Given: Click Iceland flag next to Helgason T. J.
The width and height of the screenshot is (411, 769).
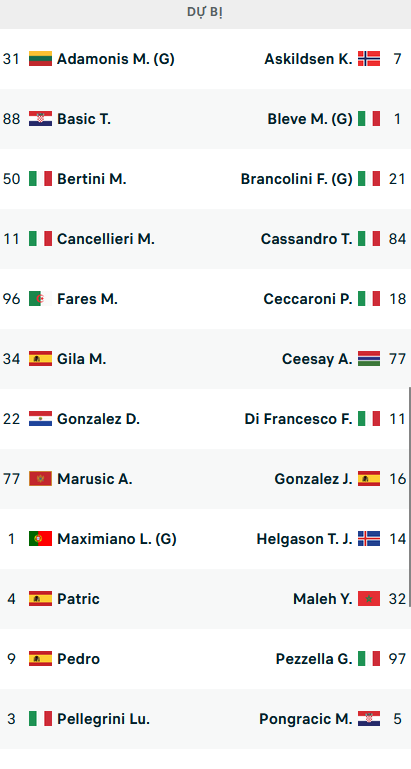Looking at the screenshot, I should [x=369, y=539].
